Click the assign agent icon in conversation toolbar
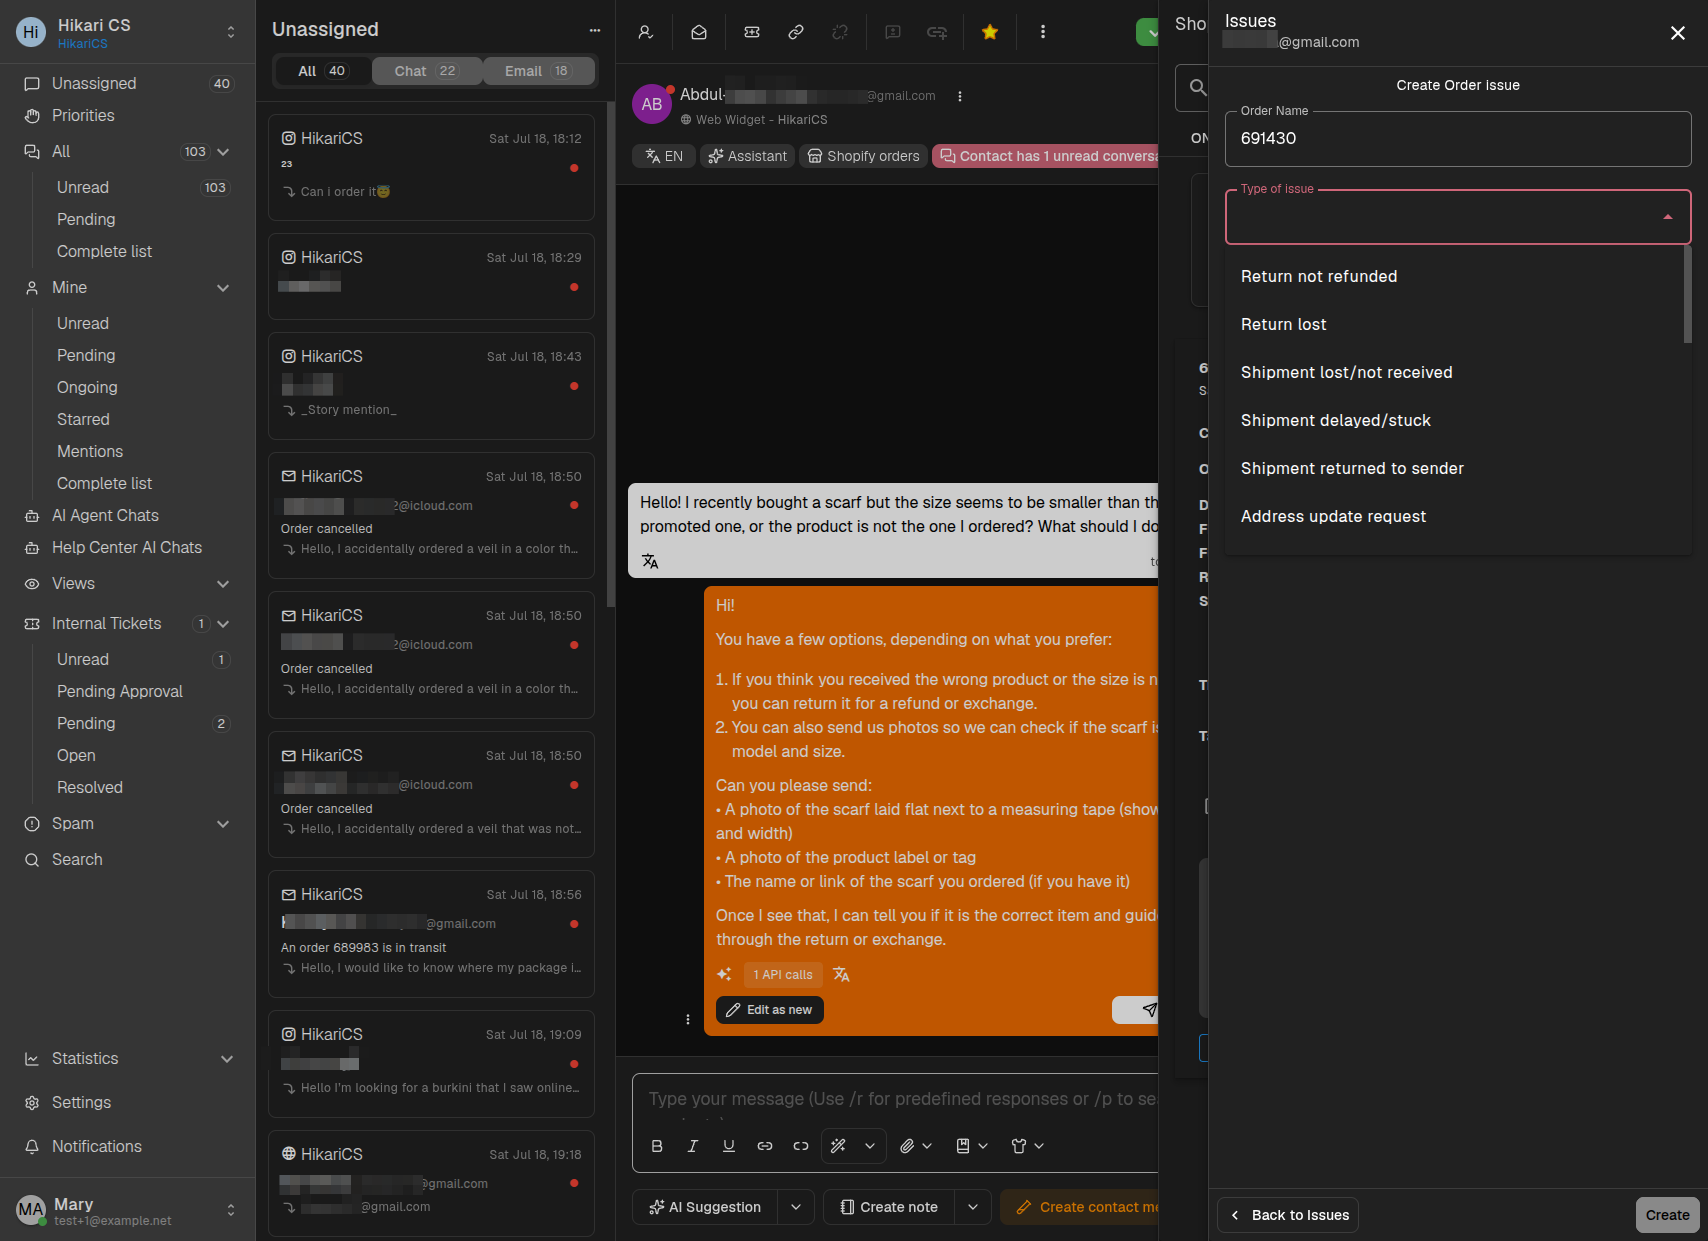Viewport: 1708px width, 1241px height. tap(646, 32)
